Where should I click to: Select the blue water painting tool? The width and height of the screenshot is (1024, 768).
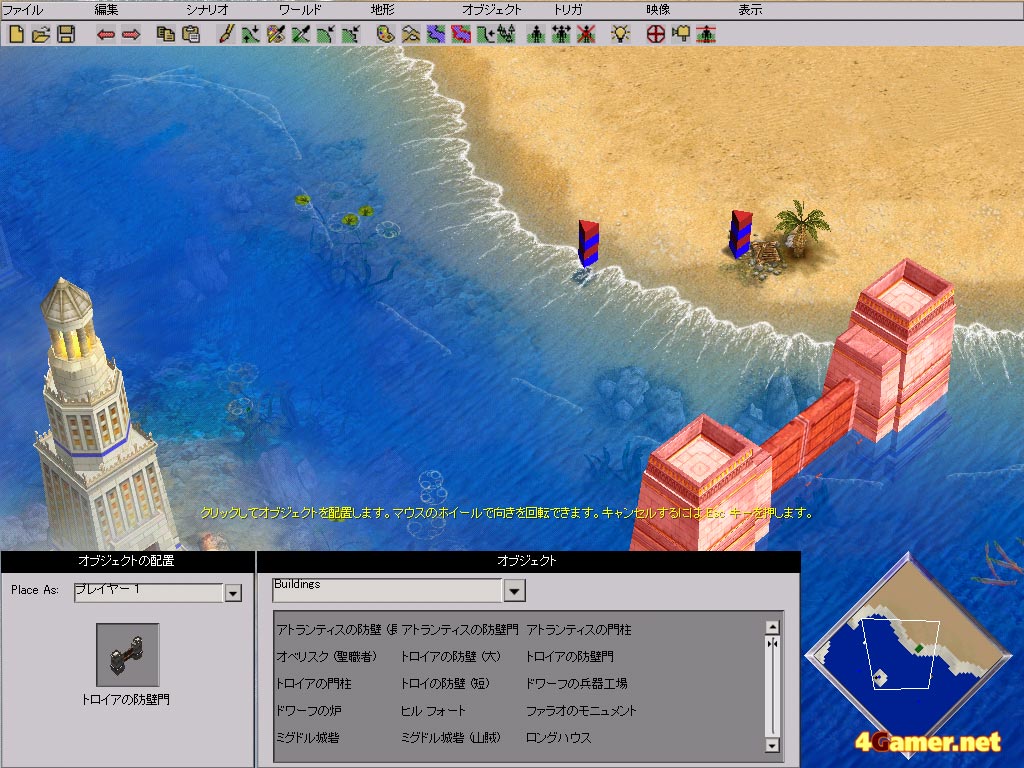point(436,34)
